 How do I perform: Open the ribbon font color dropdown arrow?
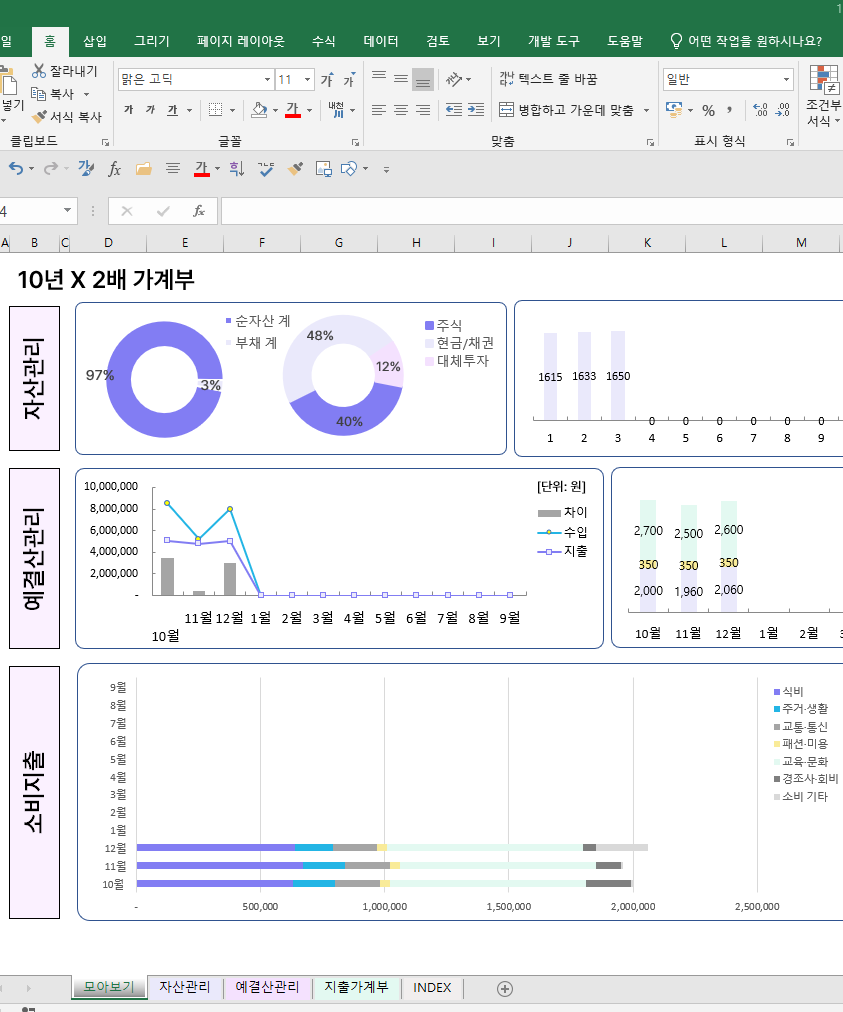(310, 110)
